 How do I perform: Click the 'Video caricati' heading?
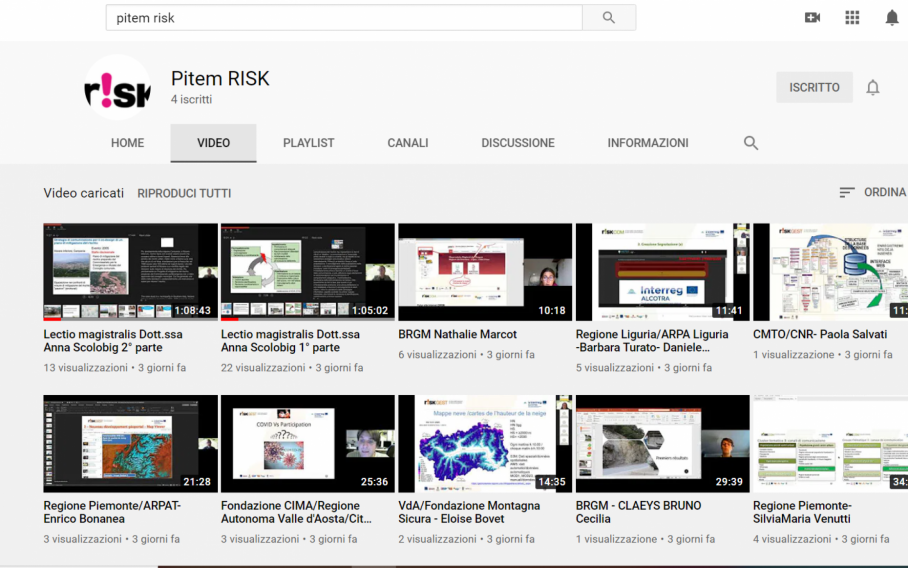(x=83, y=193)
